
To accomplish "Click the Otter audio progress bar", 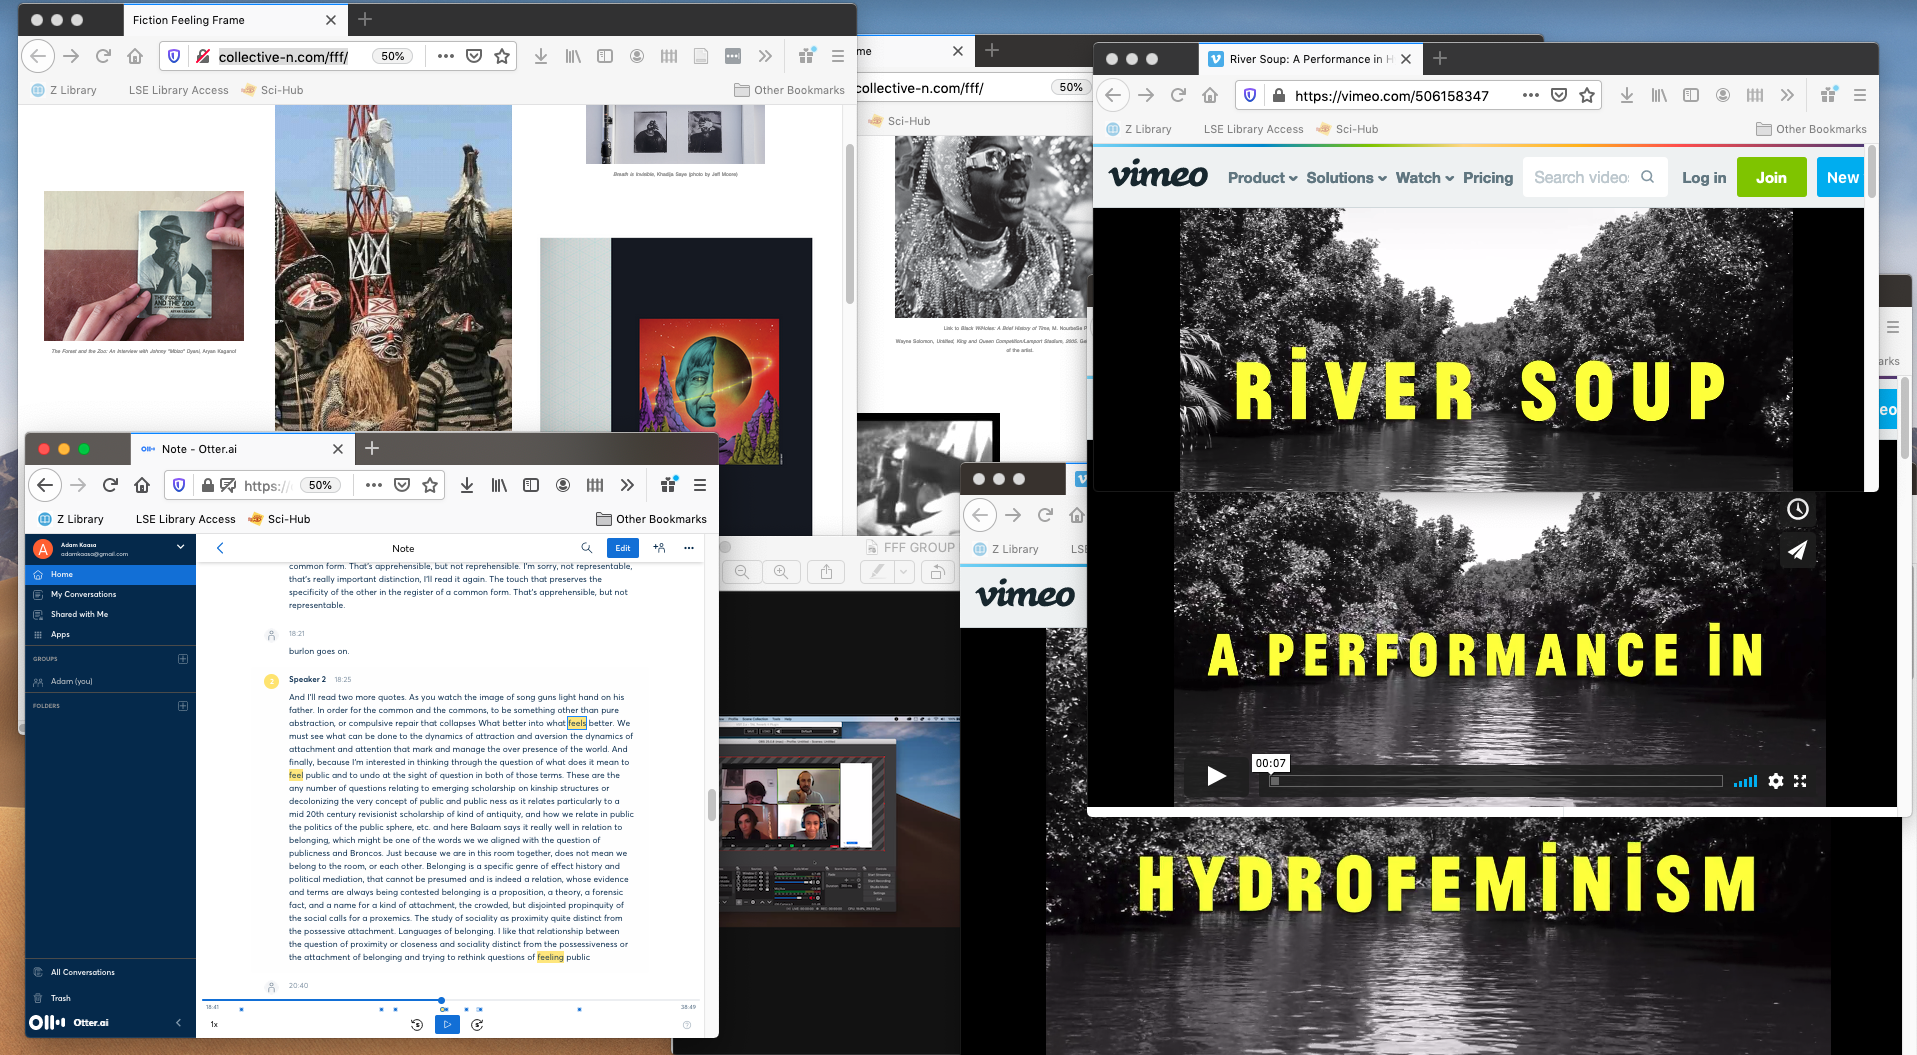I will click(448, 1000).
